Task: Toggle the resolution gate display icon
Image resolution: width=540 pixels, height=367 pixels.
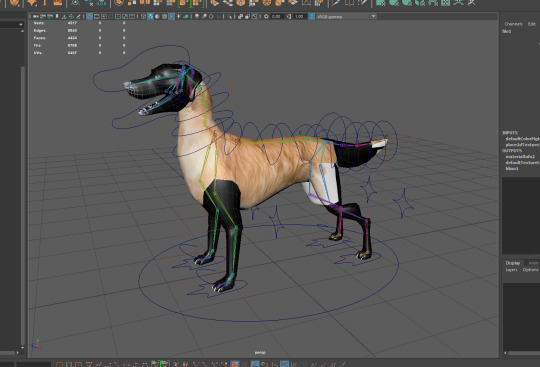Action: (x=104, y=17)
